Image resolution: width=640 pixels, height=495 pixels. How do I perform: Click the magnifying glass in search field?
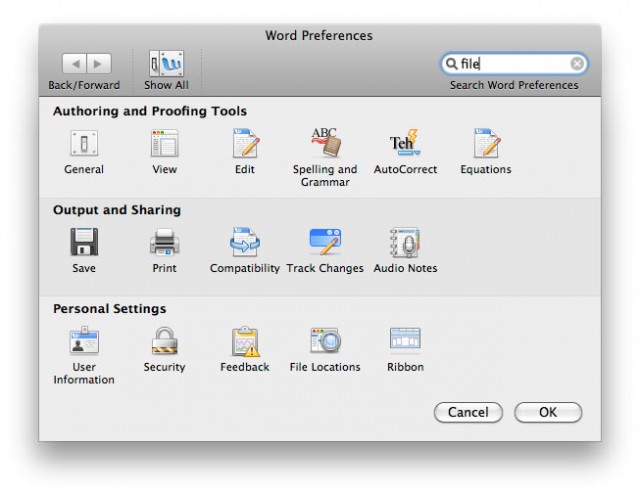coord(451,64)
